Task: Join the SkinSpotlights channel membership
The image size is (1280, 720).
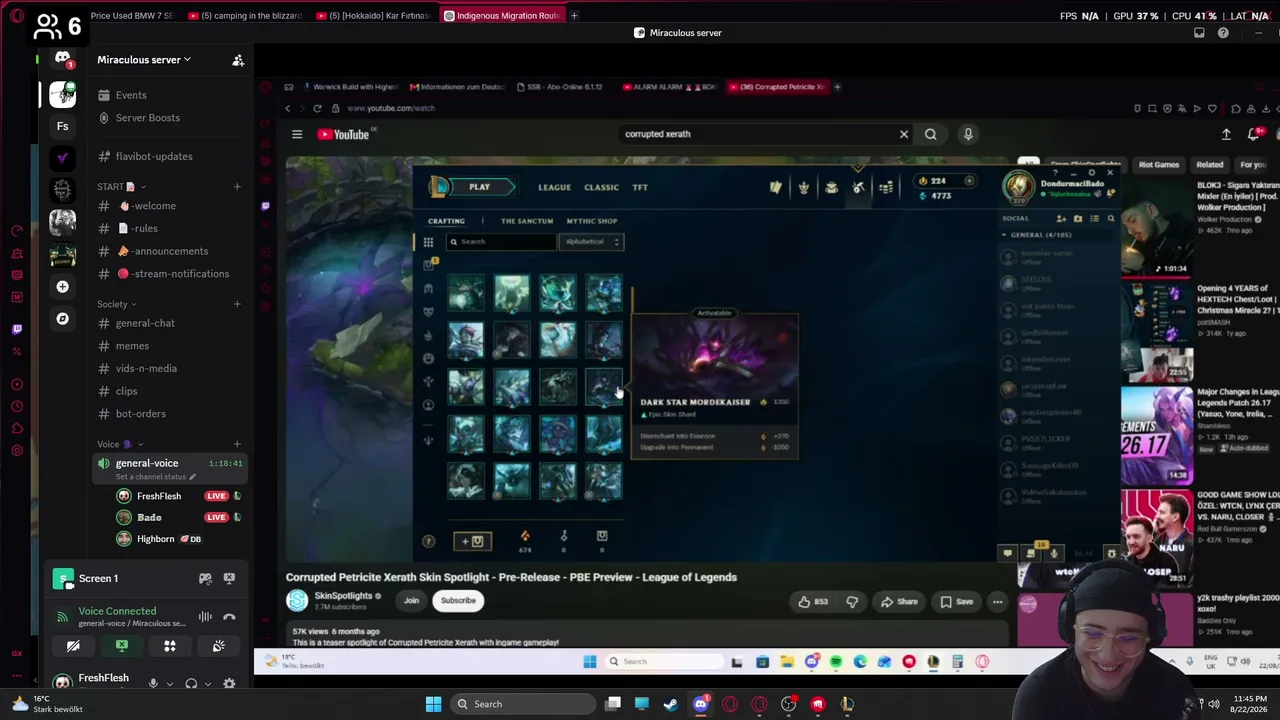Action: pyautogui.click(x=411, y=601)
